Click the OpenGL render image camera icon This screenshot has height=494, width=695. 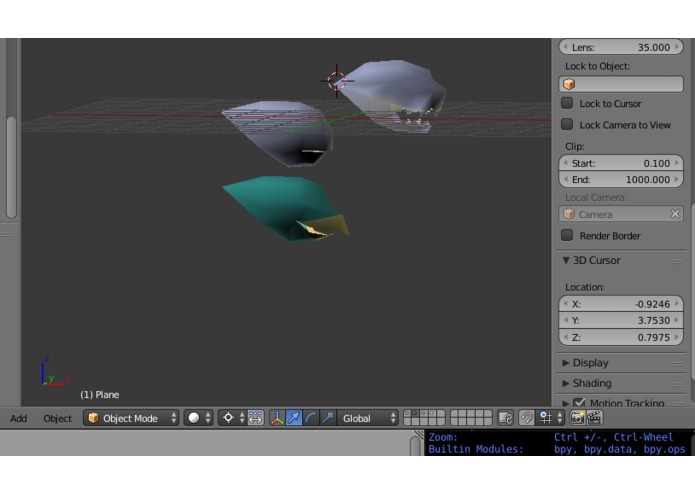[x=577, y=418]
